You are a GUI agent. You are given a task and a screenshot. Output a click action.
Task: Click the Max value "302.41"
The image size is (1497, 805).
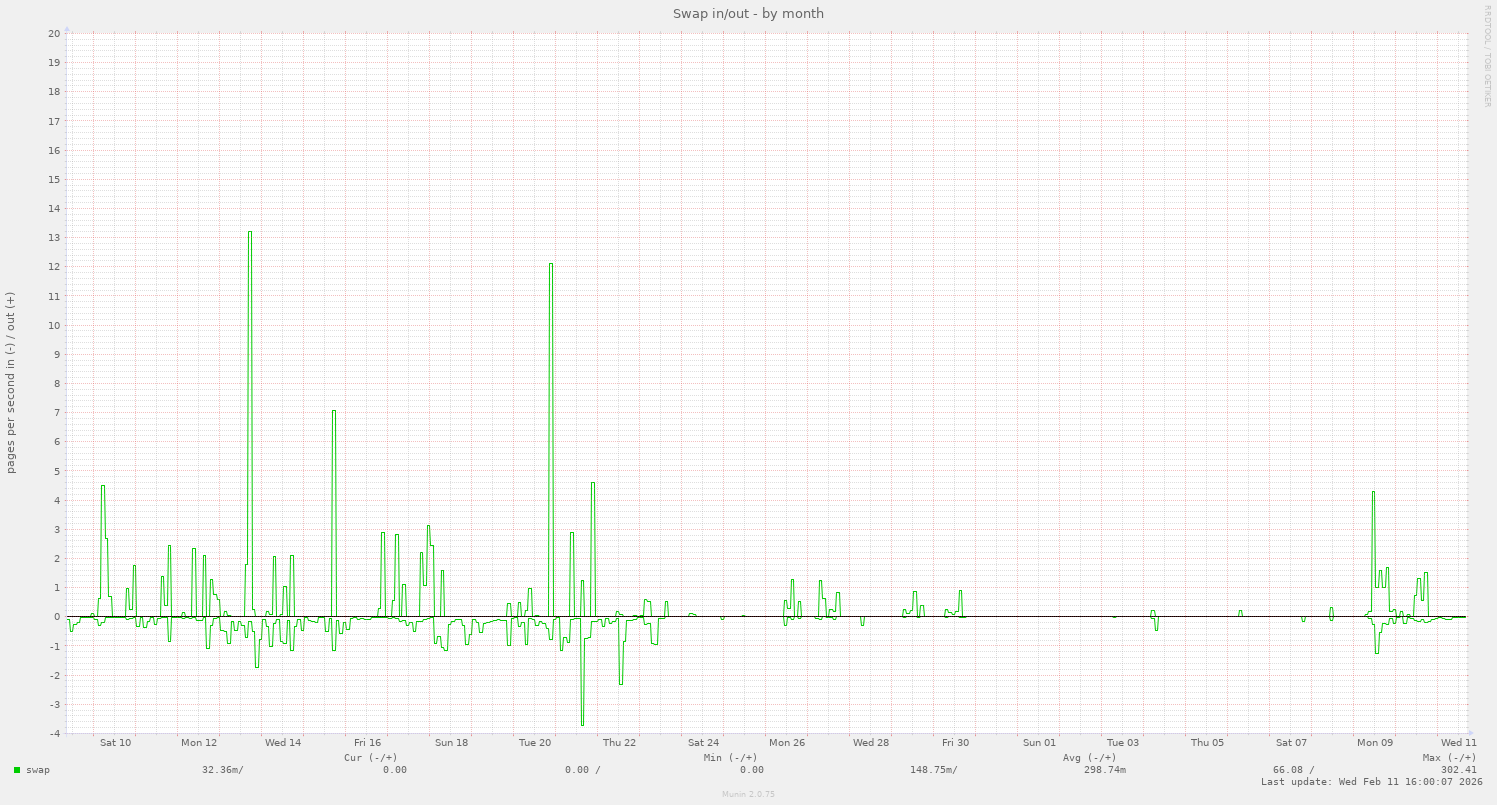pyautogui.click(x=1458, y=769)
